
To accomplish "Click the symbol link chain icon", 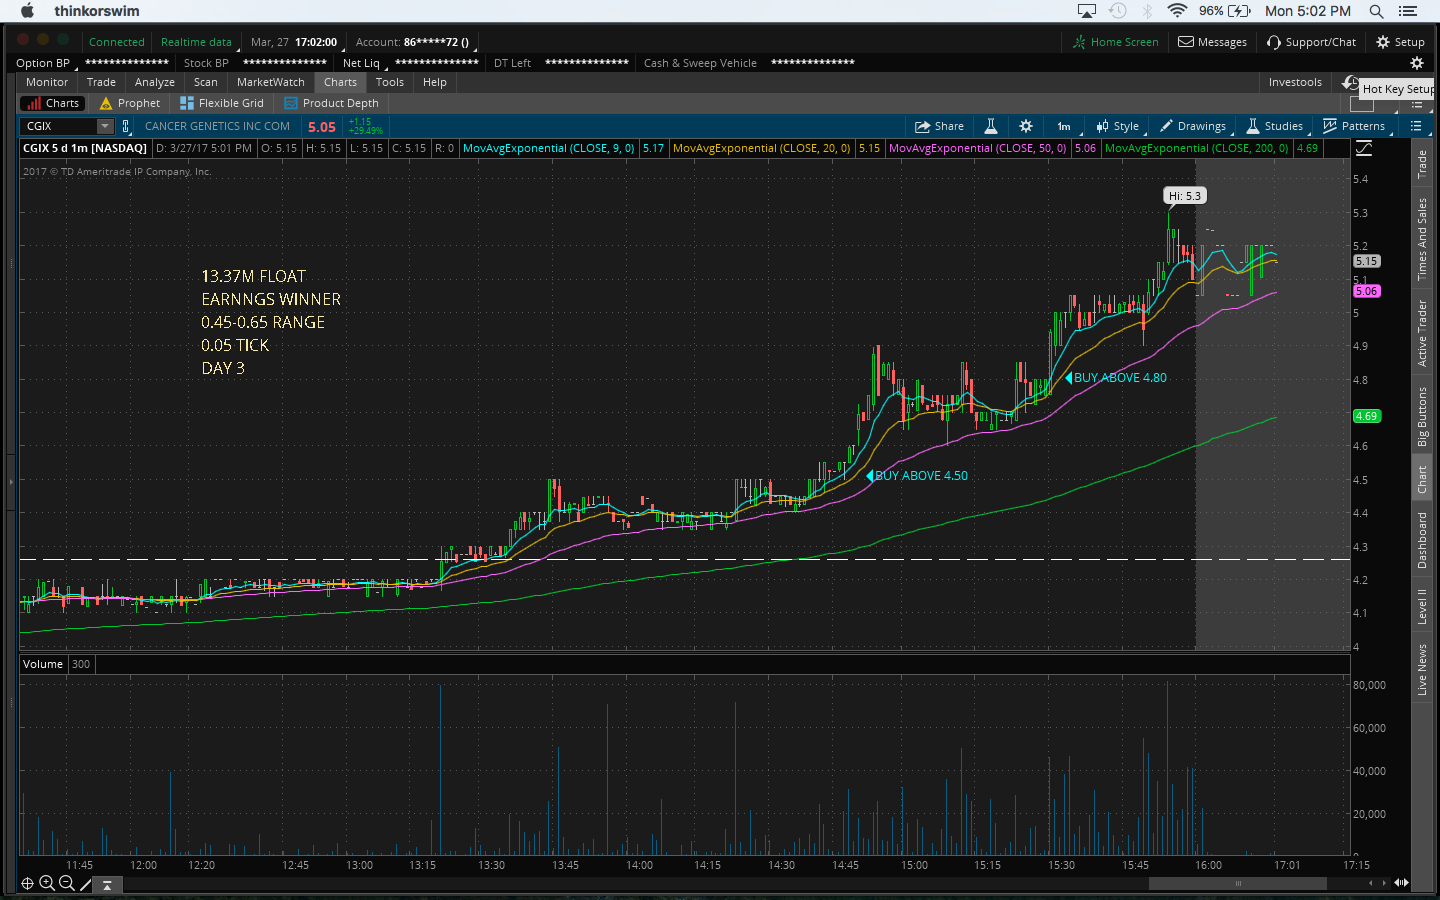I will (125, 126).
